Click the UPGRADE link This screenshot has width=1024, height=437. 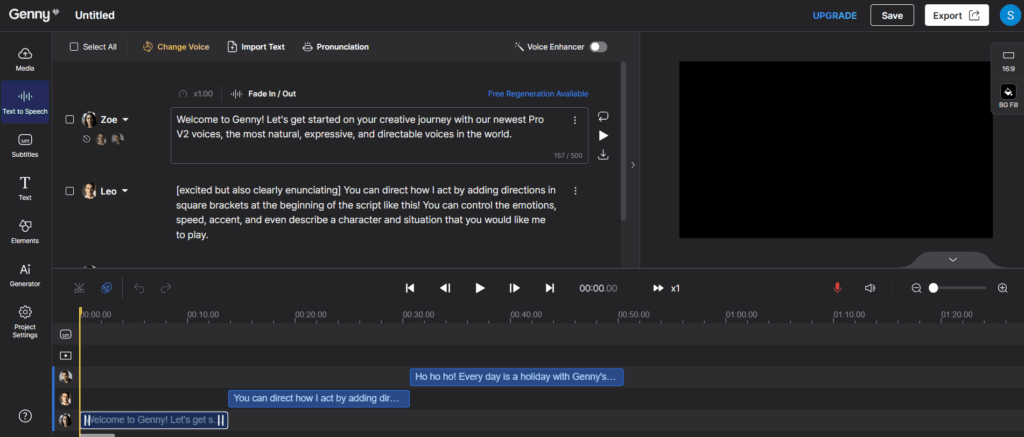click(x=835, y=16)
